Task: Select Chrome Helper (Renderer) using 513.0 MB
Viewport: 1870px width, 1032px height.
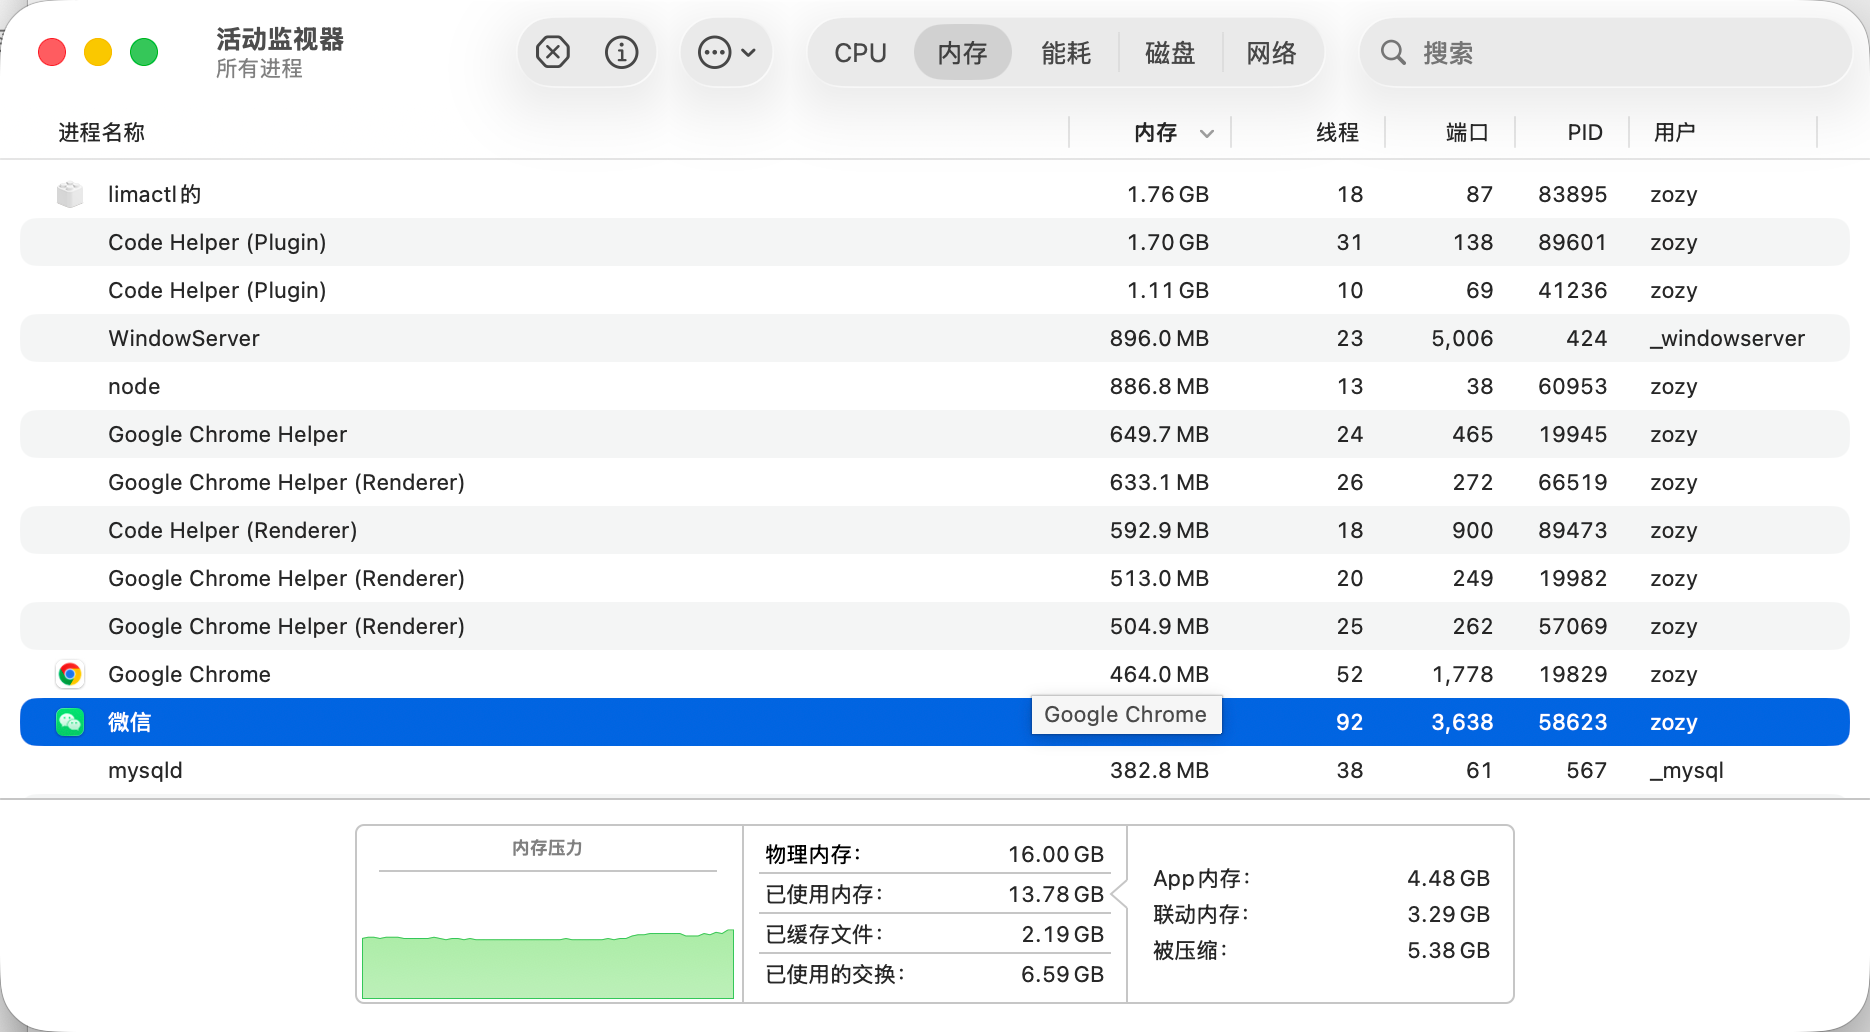Action: pyautogui.click(x=935, y=578)
